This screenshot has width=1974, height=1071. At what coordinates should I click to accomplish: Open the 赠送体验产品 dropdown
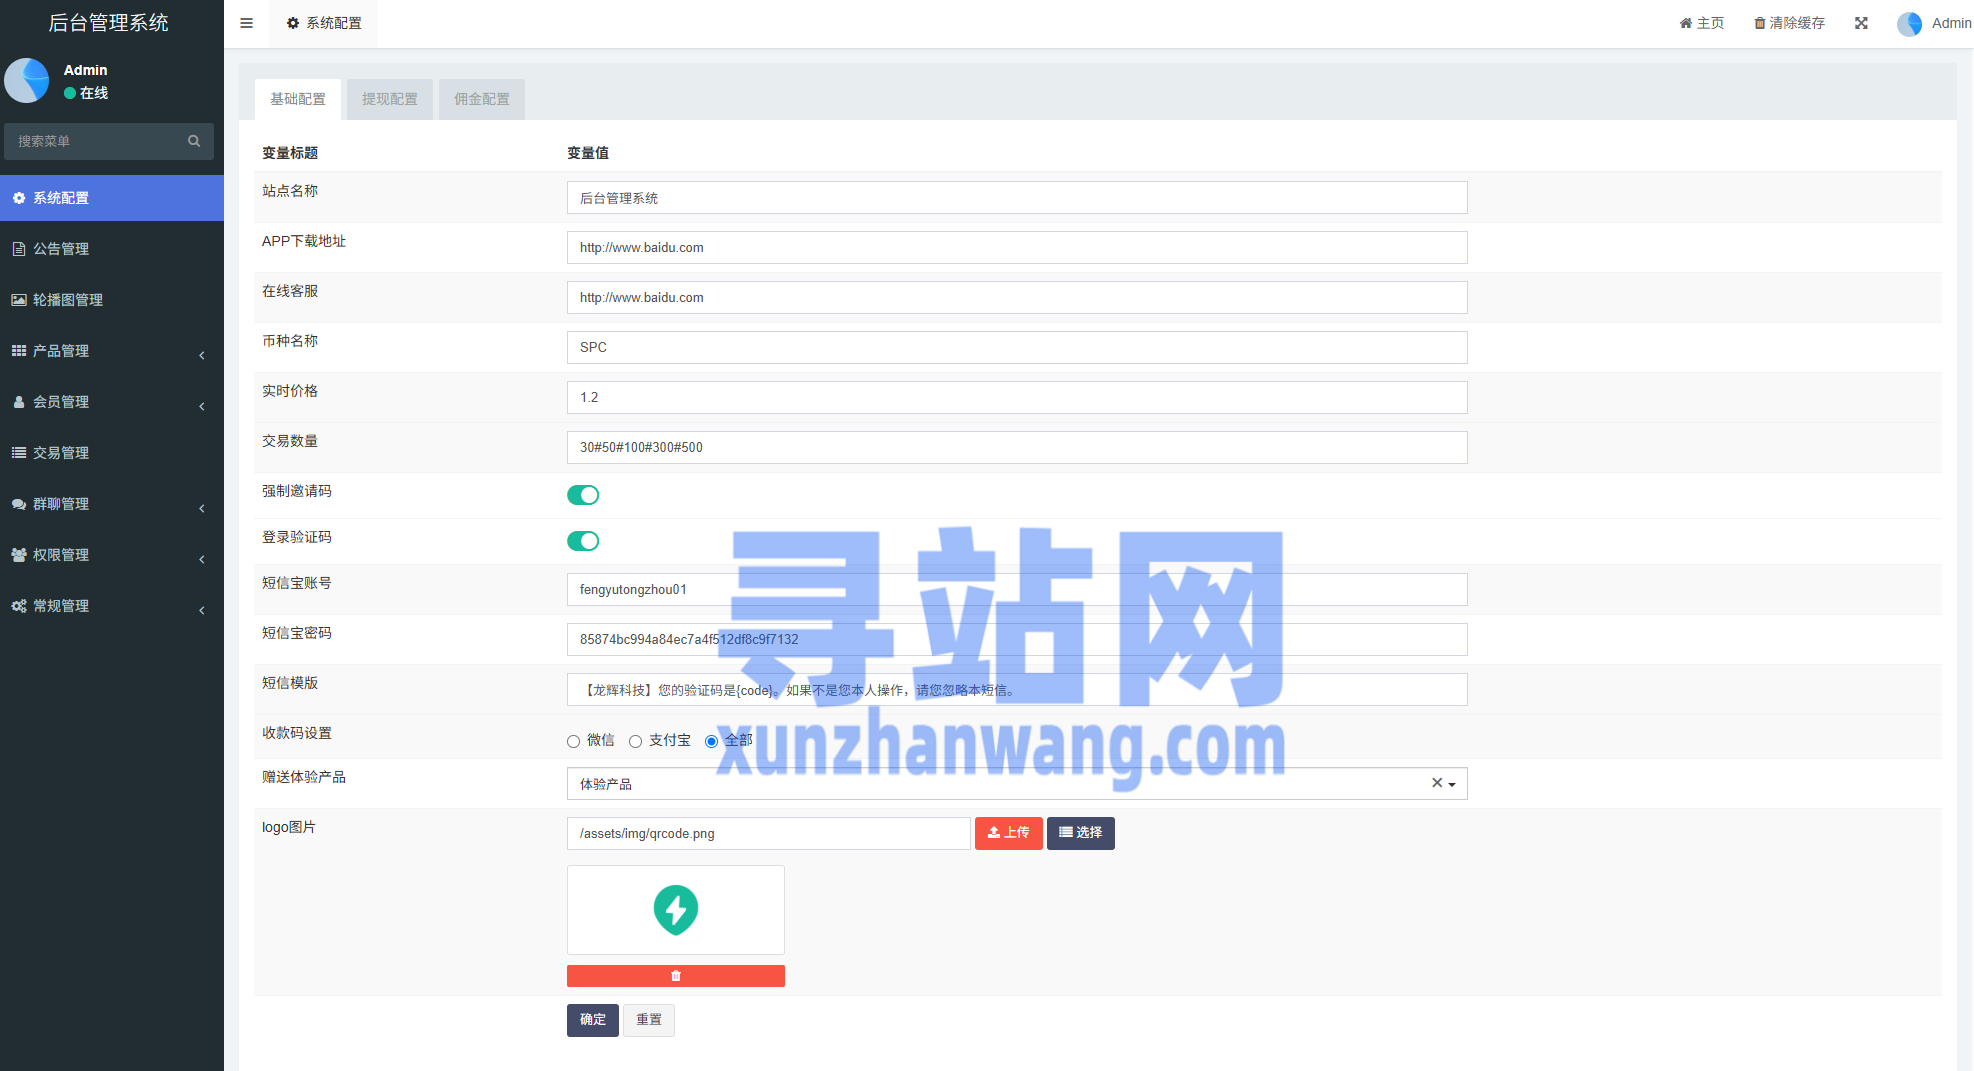(1000, 784)
